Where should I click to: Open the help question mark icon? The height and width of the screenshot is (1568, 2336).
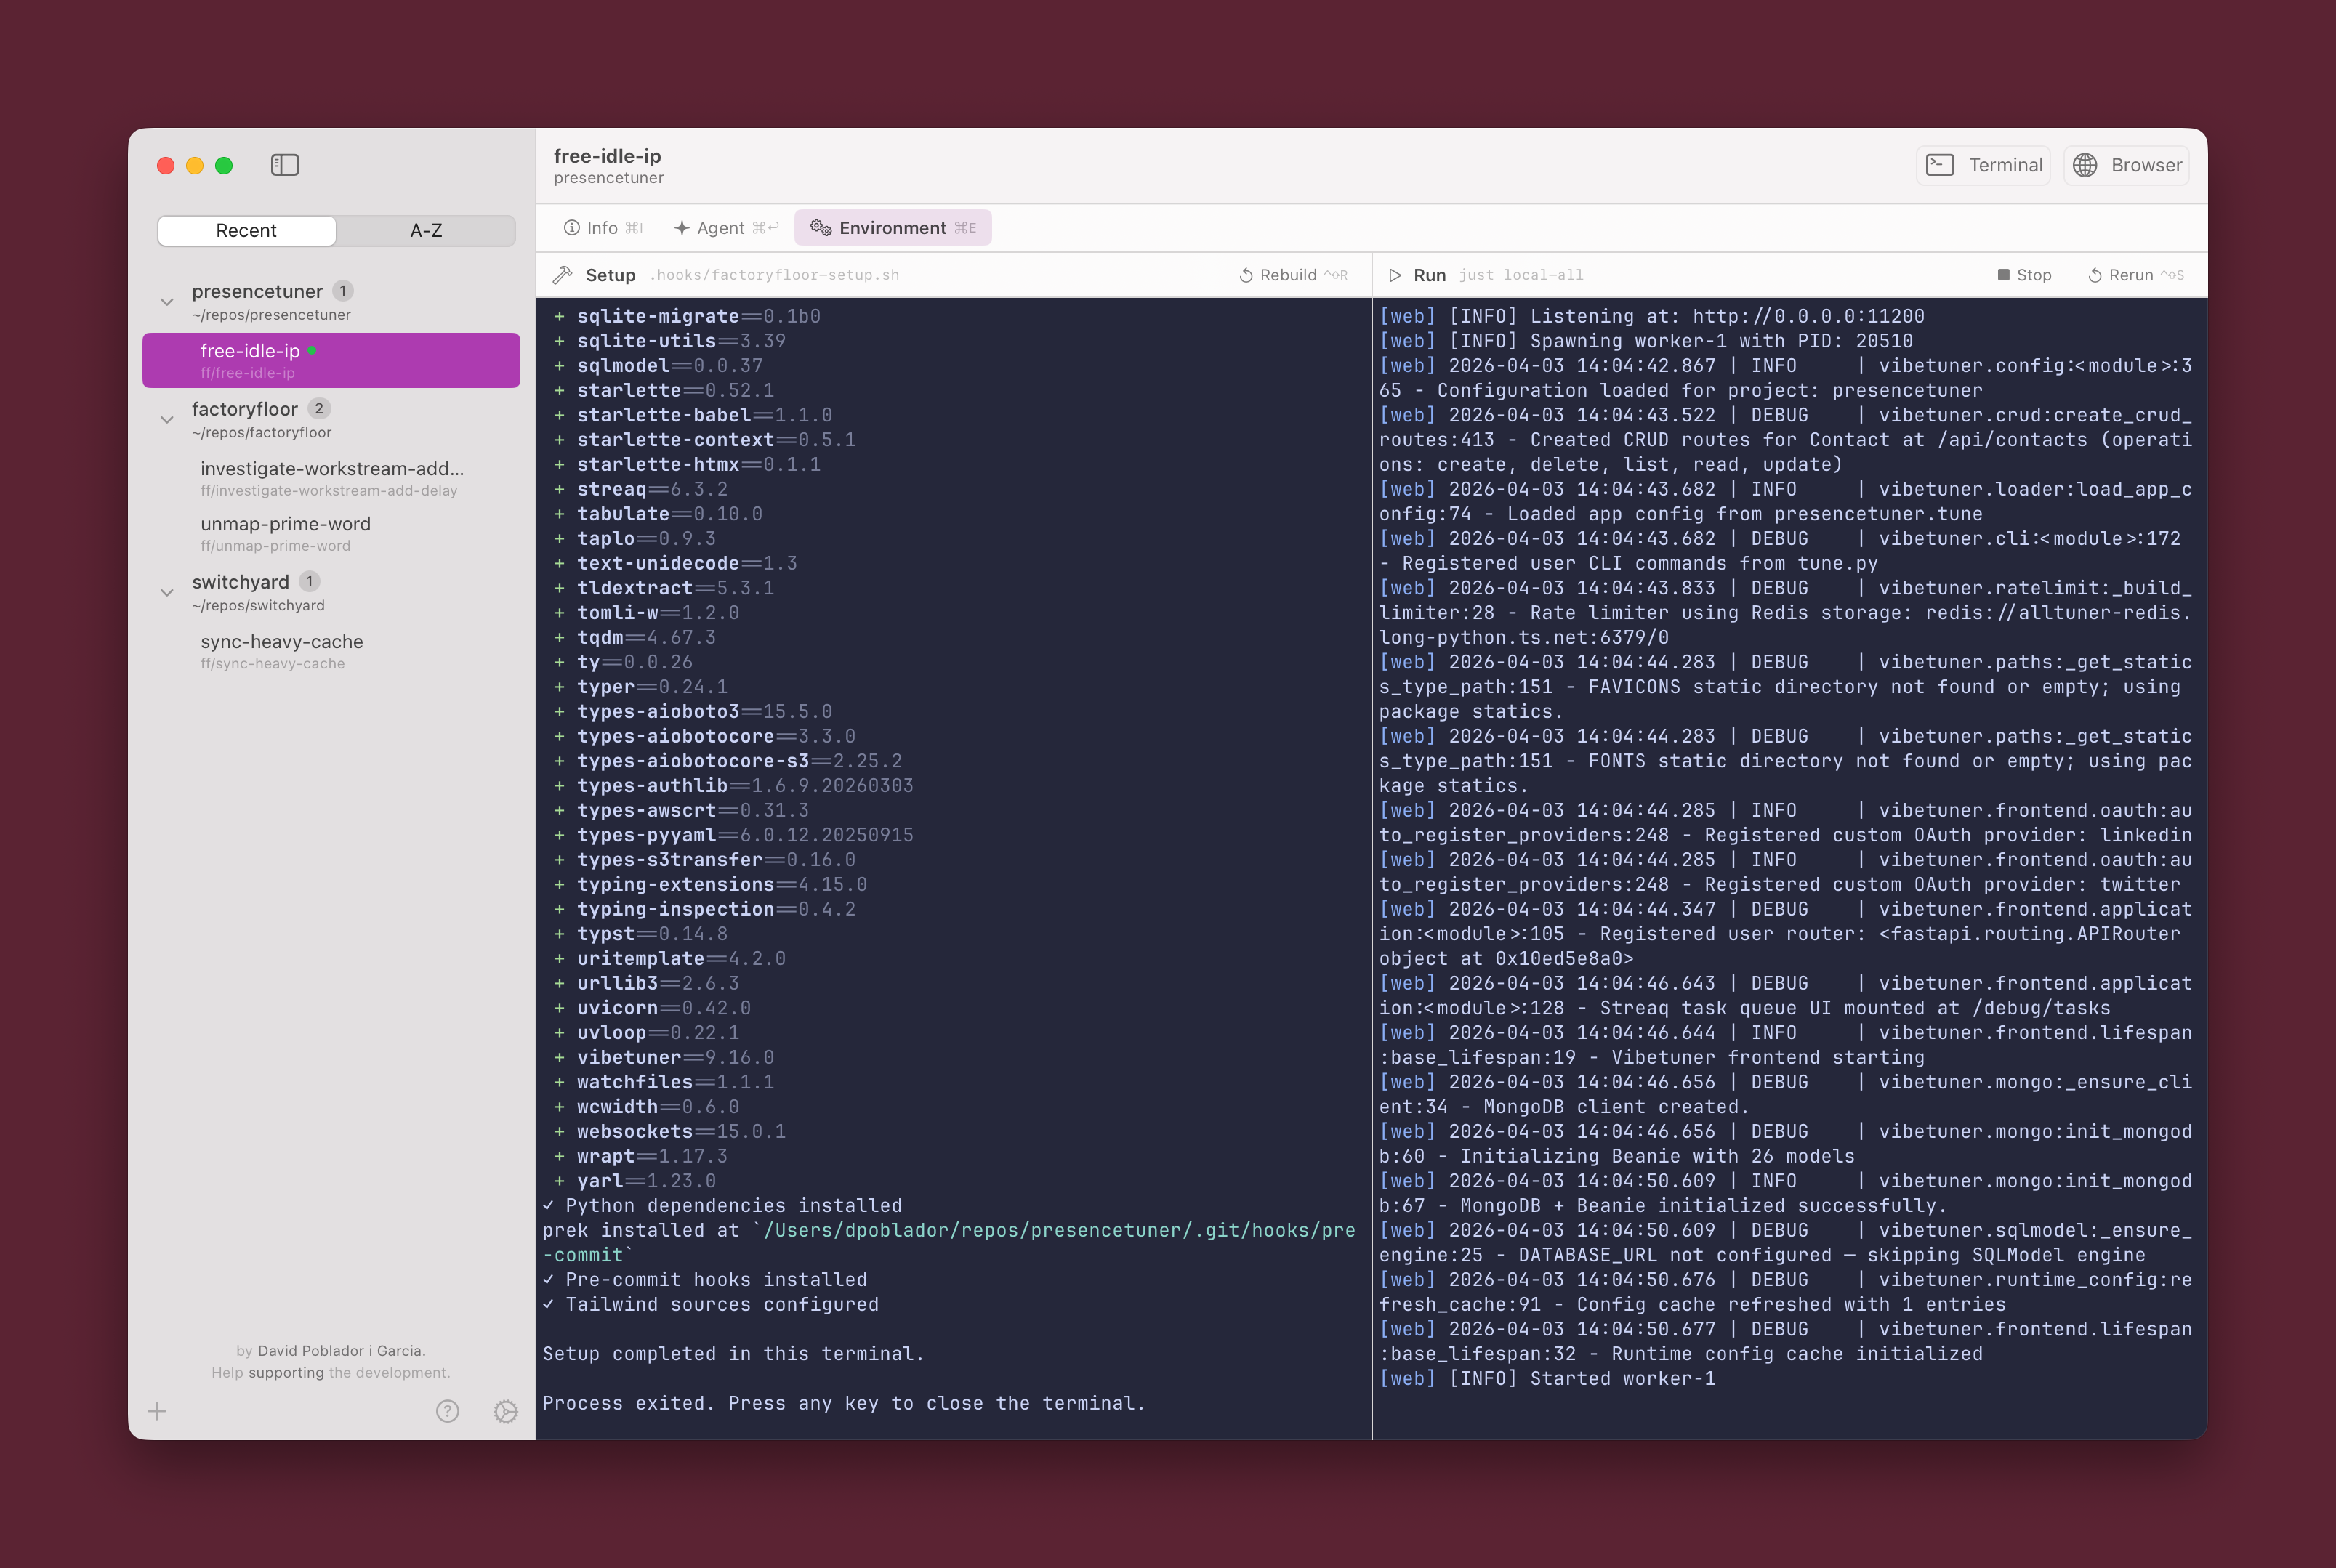447,1411
